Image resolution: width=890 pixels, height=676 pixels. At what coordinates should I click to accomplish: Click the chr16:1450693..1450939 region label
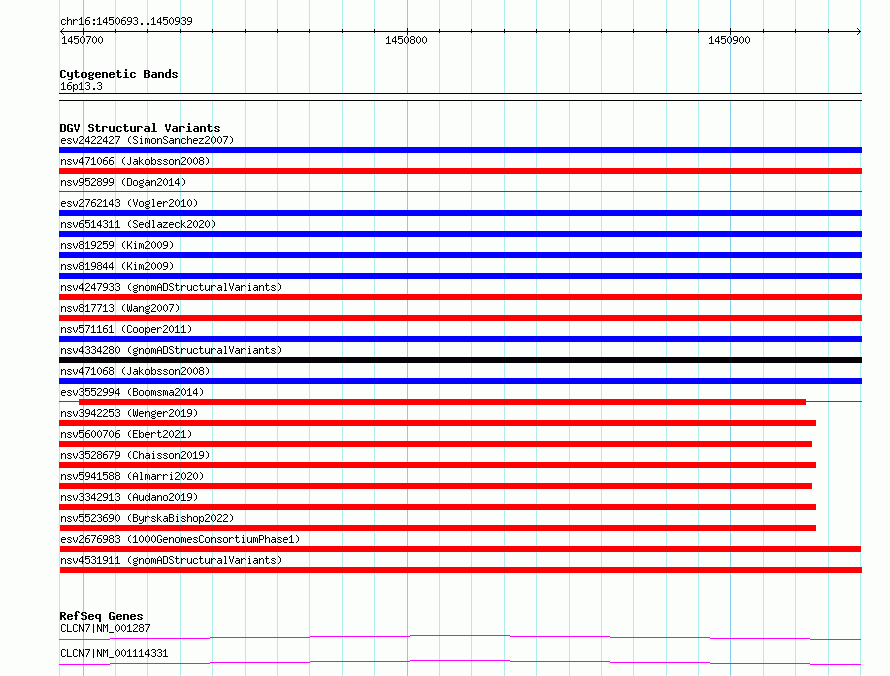(x=126, y=22)
